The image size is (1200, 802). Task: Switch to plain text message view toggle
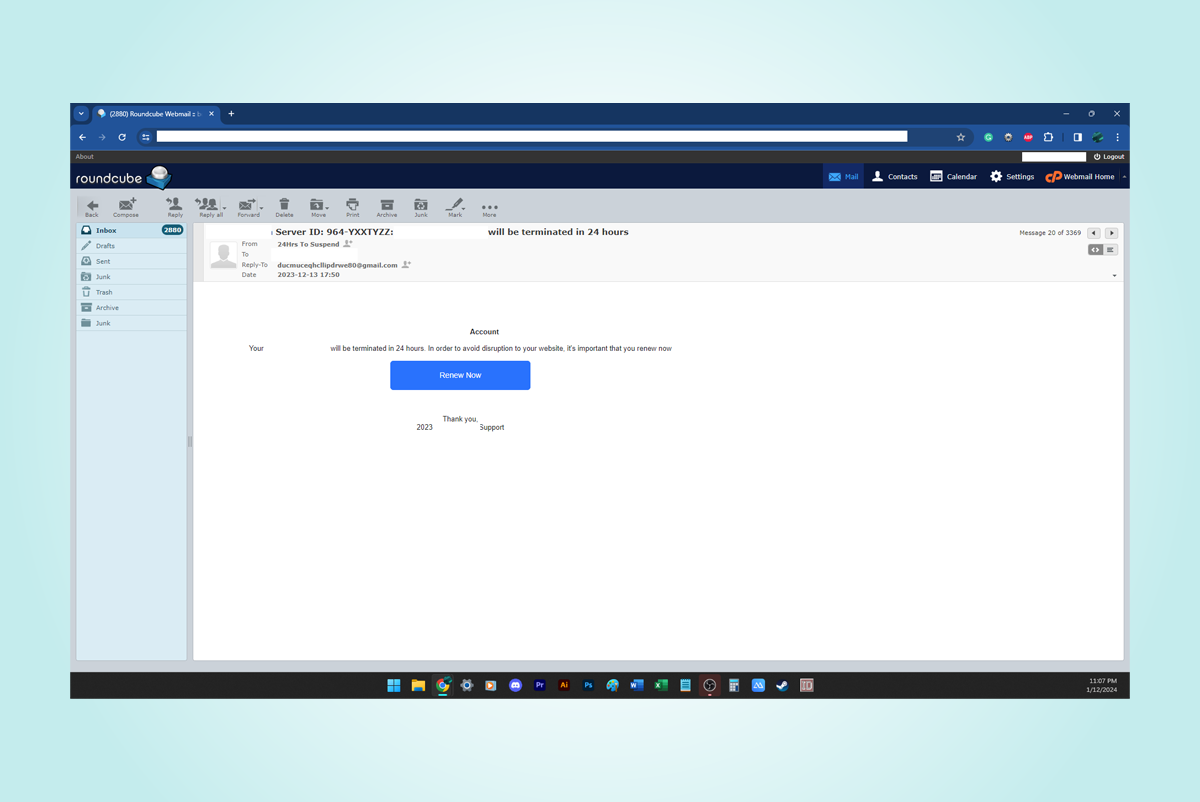(x=1111, y=250)
